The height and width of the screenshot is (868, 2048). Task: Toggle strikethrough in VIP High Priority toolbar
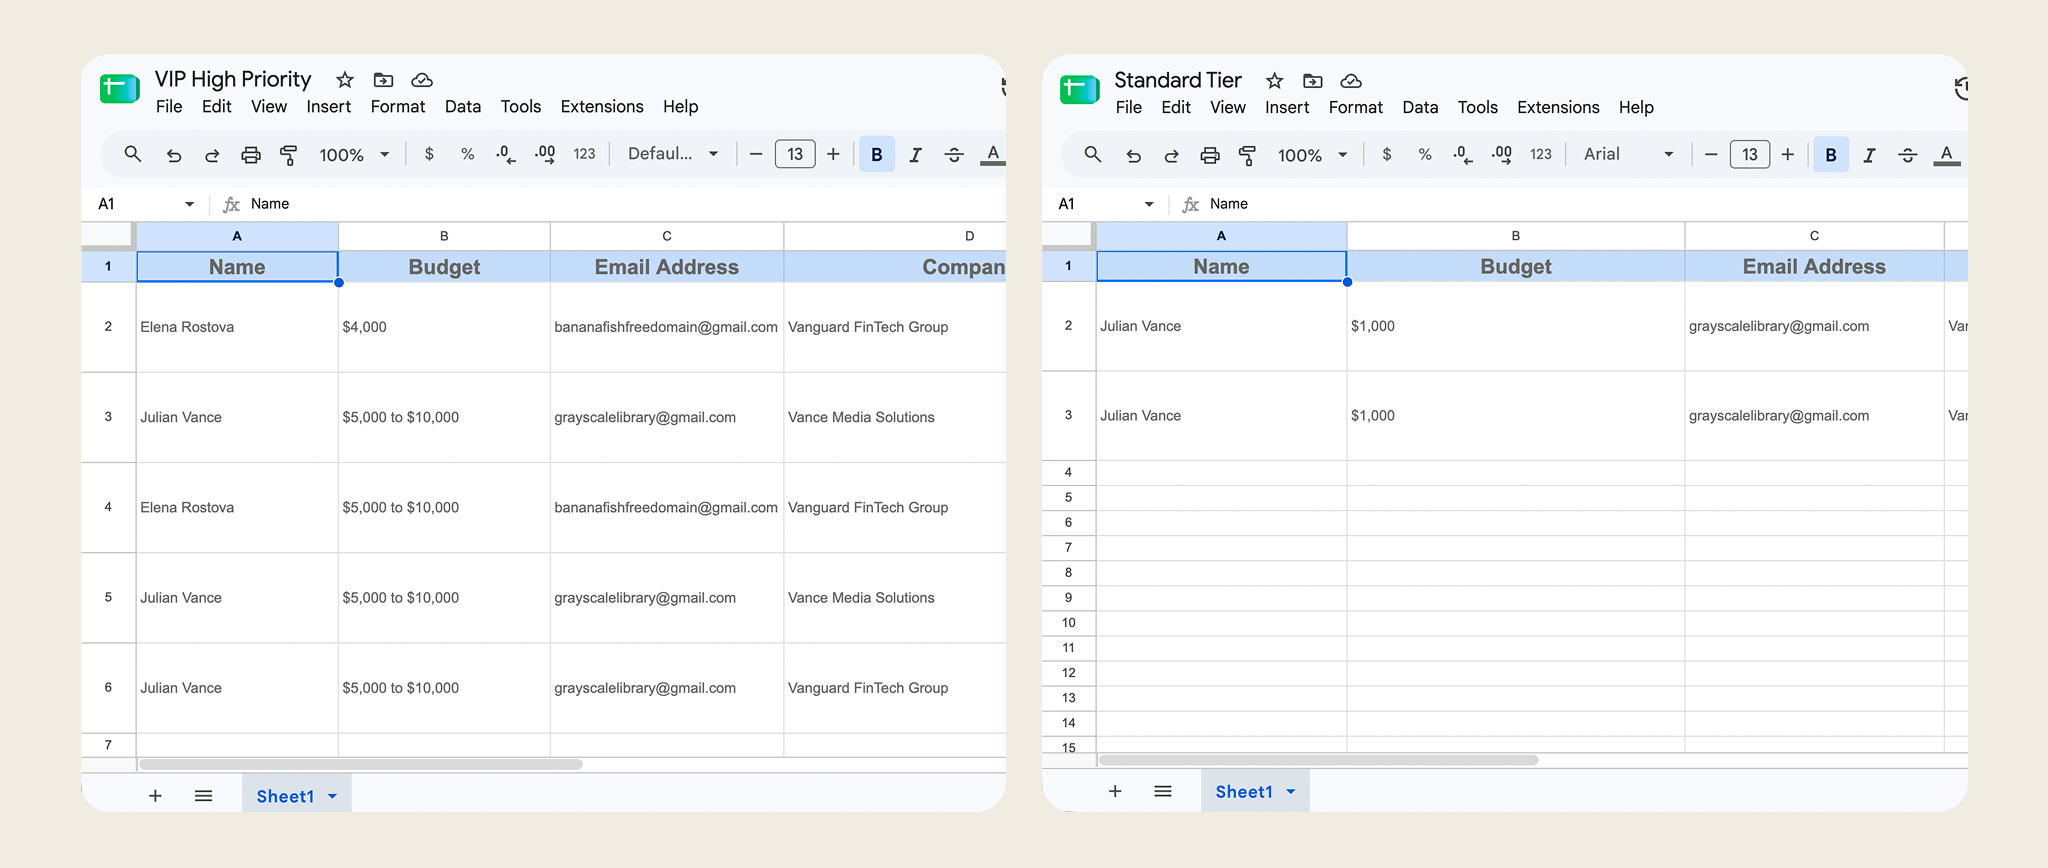coord(954,155)
